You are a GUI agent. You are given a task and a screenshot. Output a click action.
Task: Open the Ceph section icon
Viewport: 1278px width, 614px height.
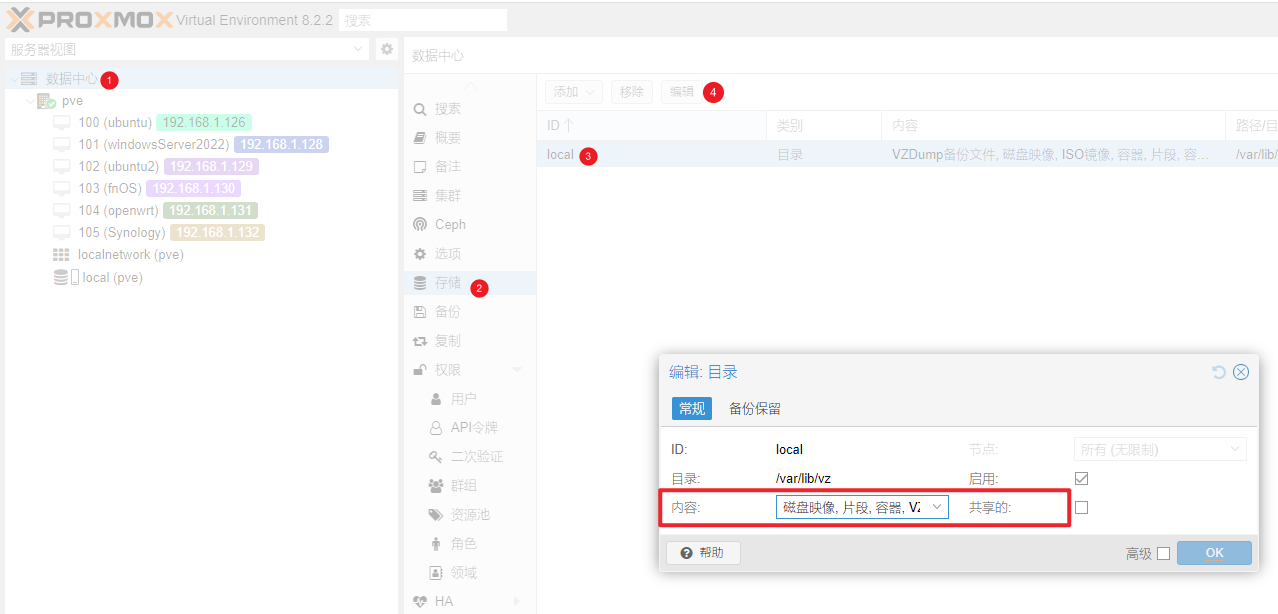[x=420, y=225]
